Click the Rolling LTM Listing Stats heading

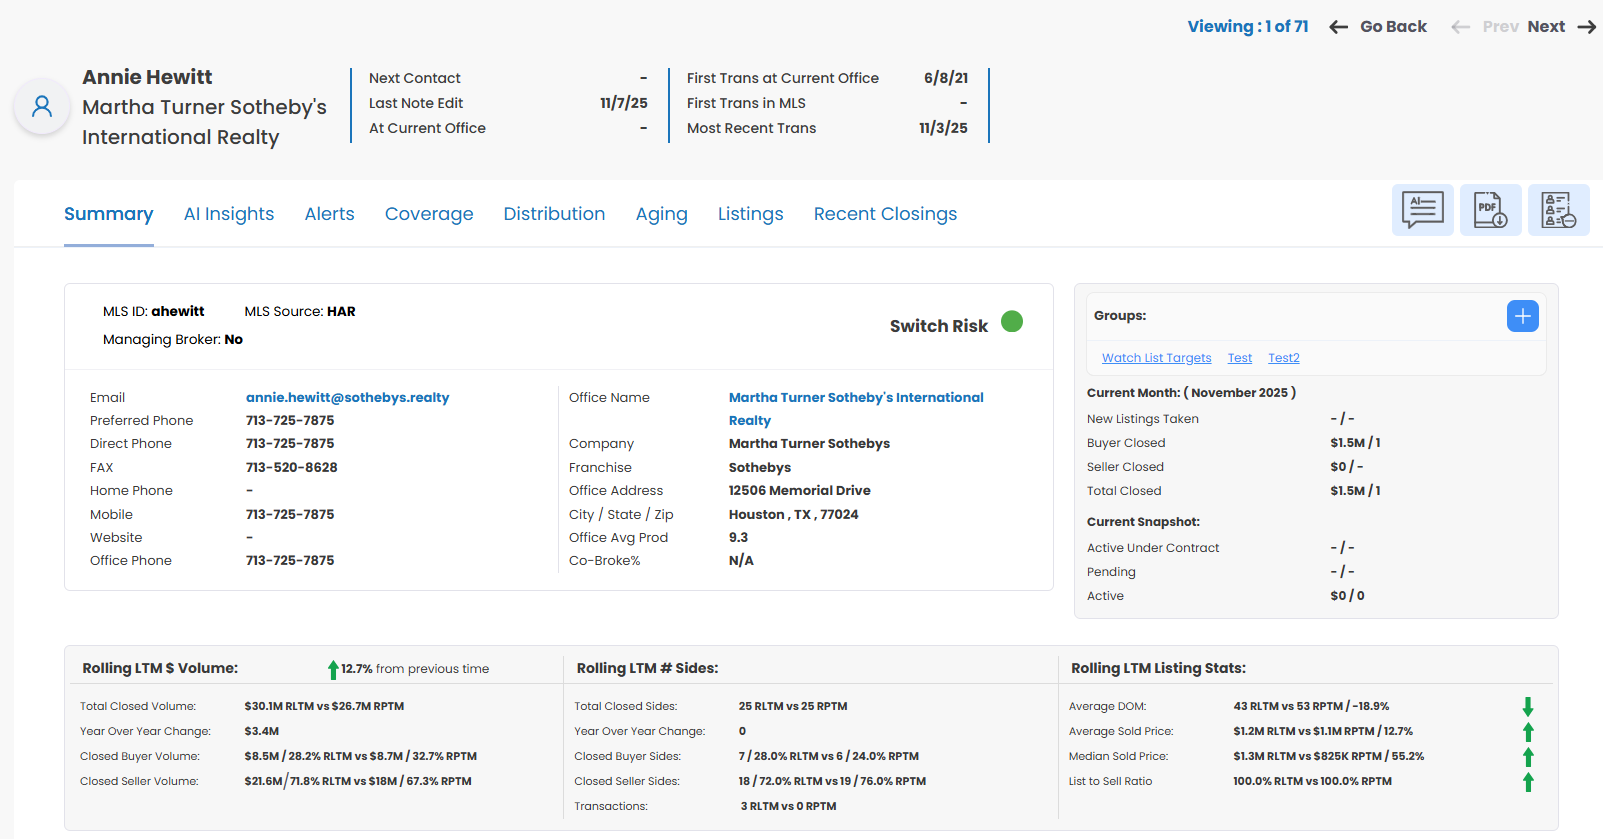1158,669
